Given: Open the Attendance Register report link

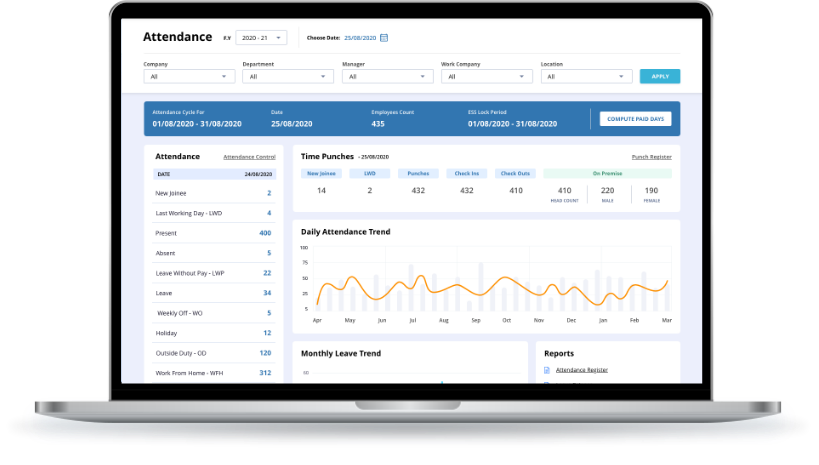Looking at the screenshot, I should (581, 370).
